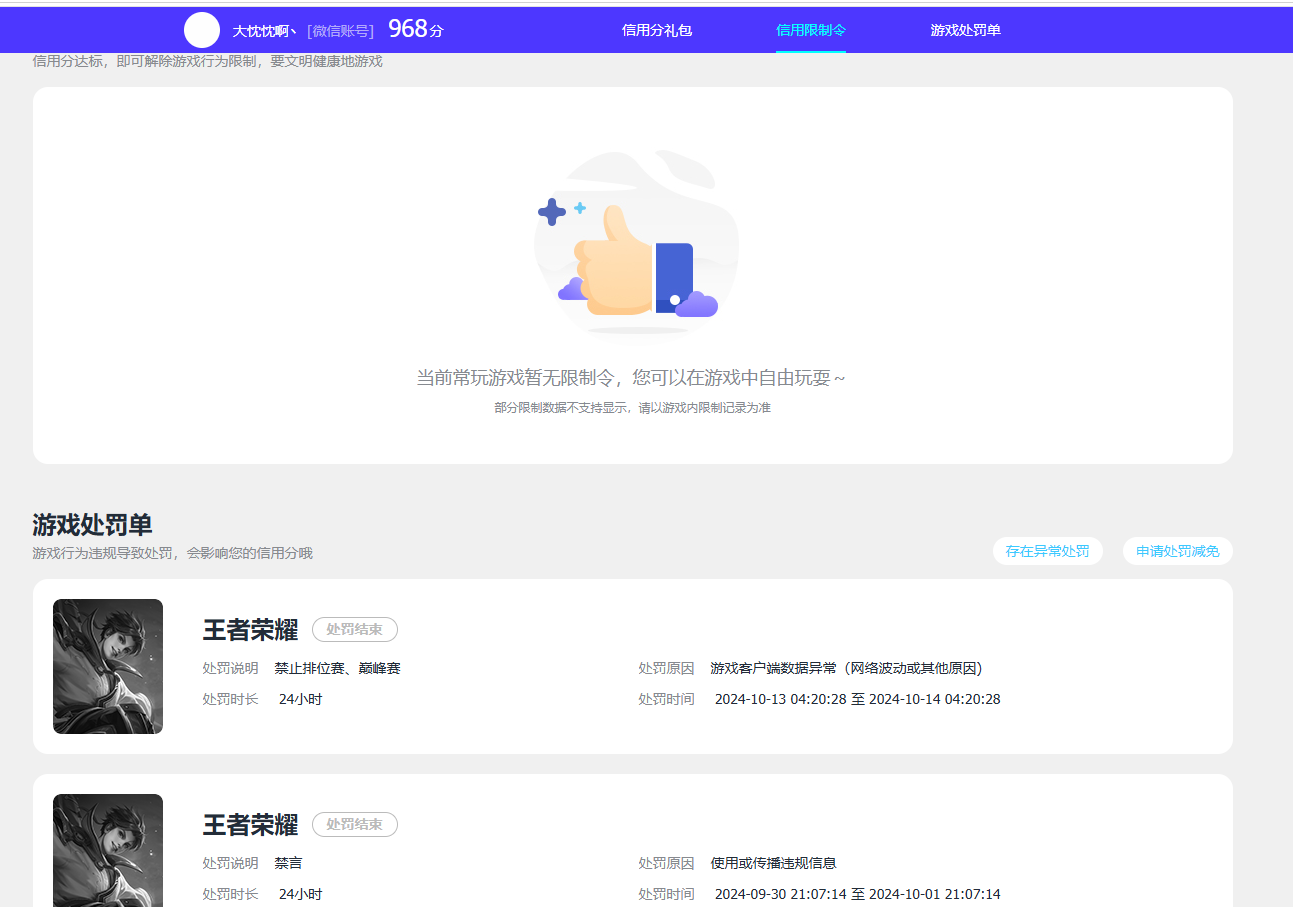
Task: Open the 信用分礼包 tab
Action: [657, 30]
